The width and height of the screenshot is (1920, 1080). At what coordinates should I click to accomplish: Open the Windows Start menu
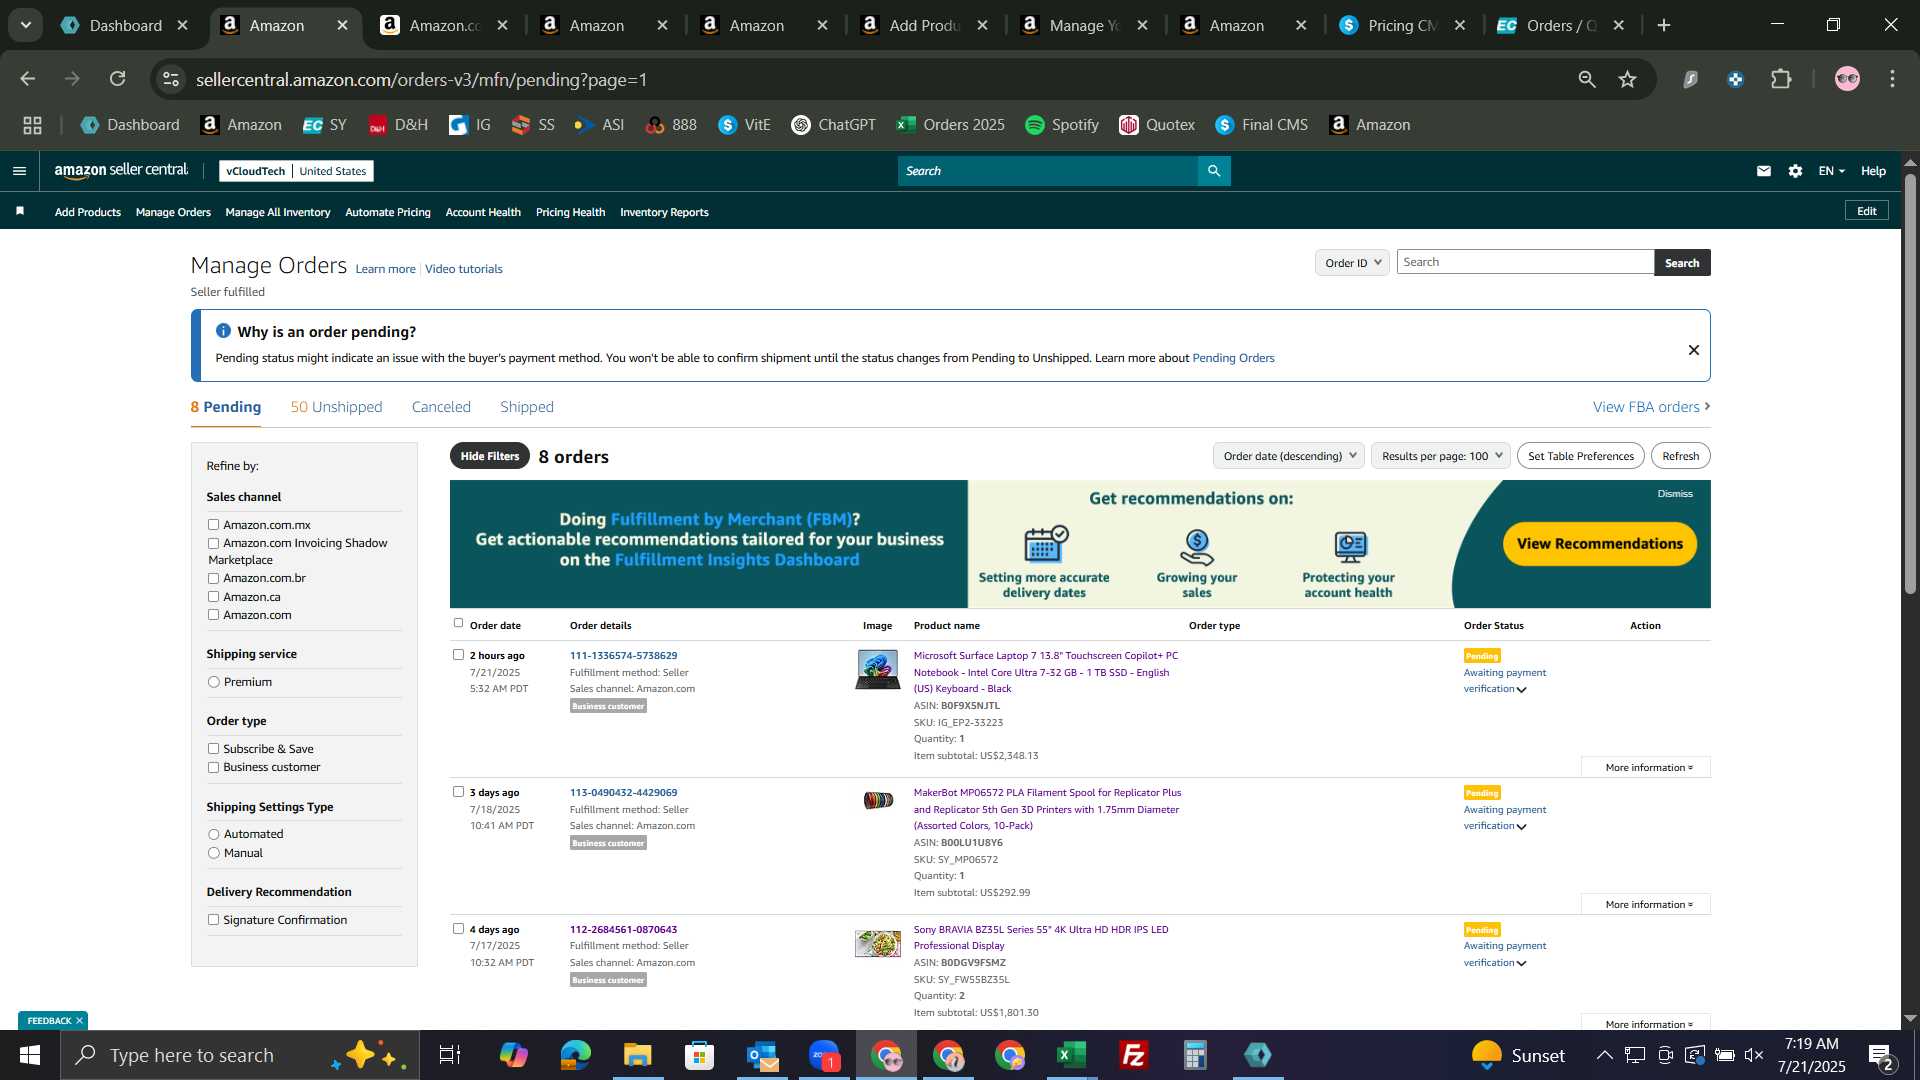coord(30,1055)
